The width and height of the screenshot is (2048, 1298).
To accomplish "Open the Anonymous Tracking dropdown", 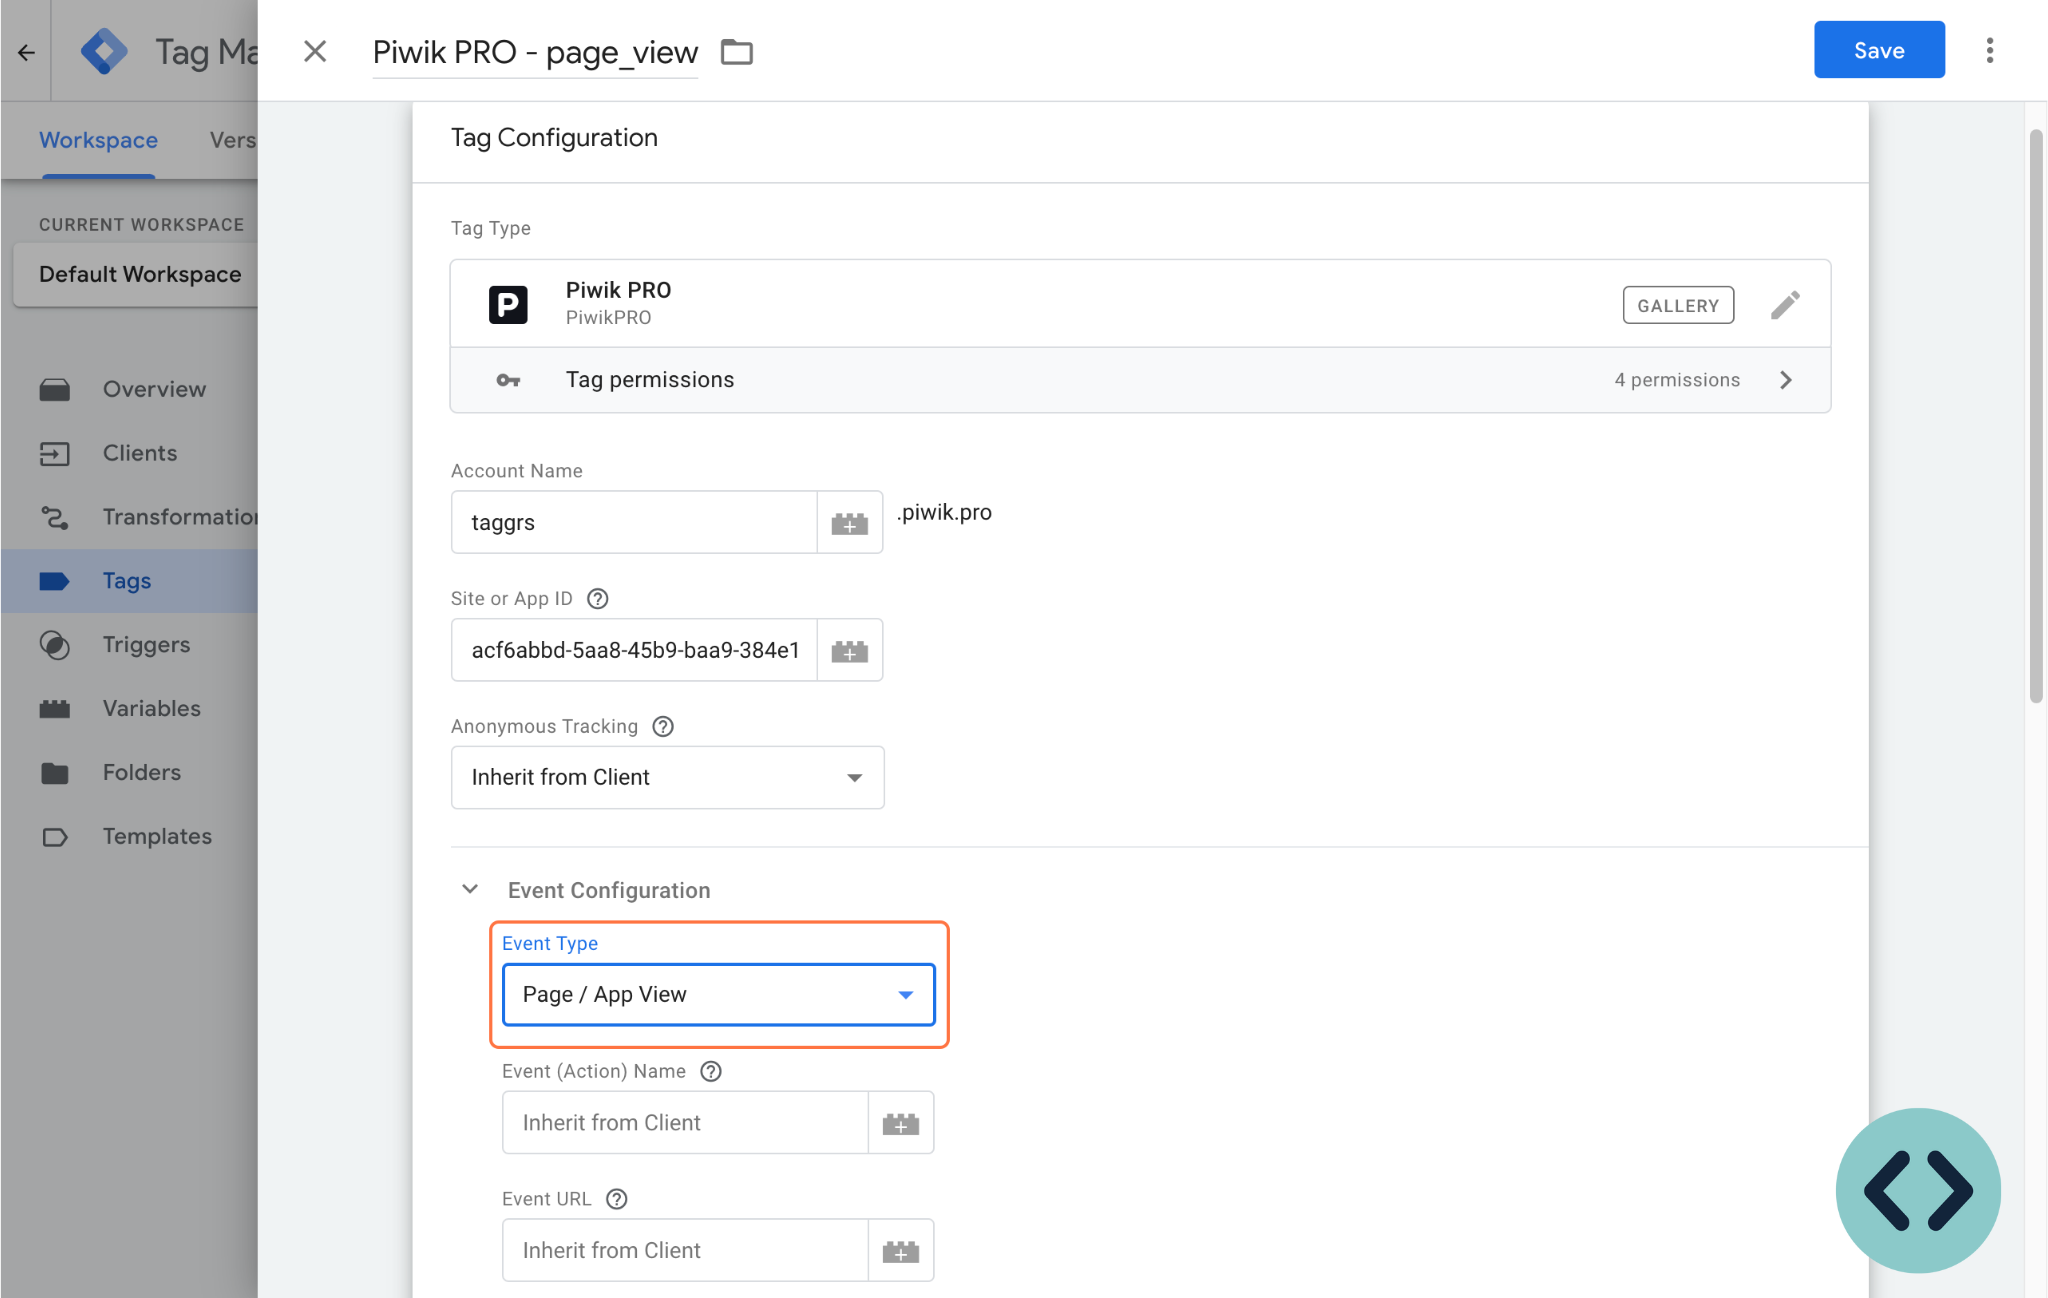I will (667, 777).
